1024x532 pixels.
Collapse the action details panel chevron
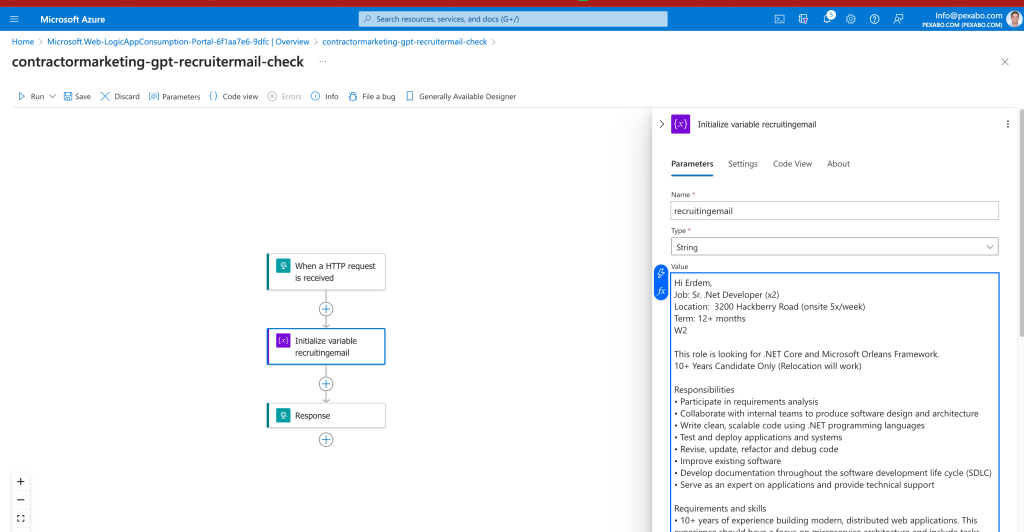[662, 125]
